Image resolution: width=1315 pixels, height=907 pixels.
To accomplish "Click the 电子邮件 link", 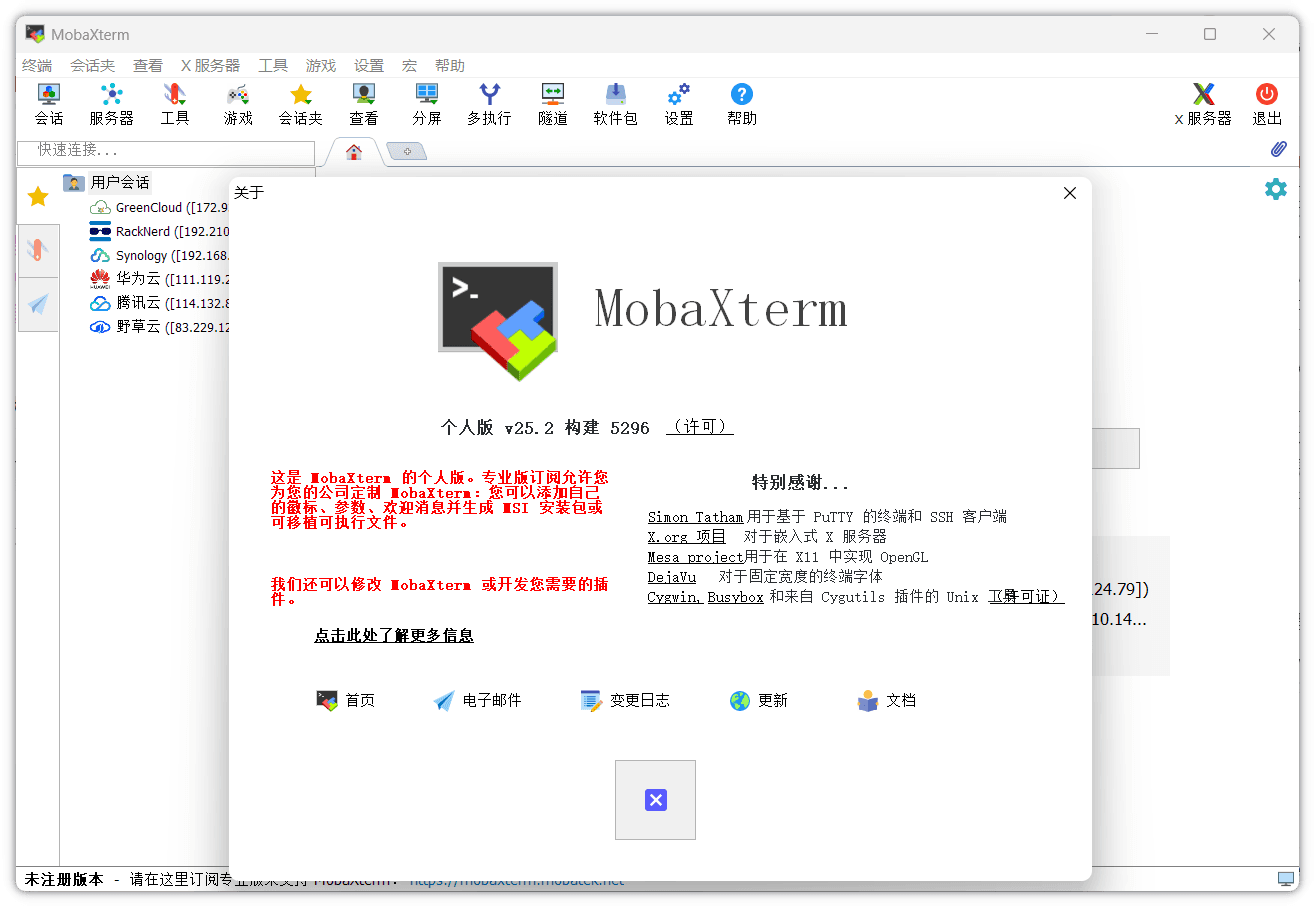I will [477, 700].
